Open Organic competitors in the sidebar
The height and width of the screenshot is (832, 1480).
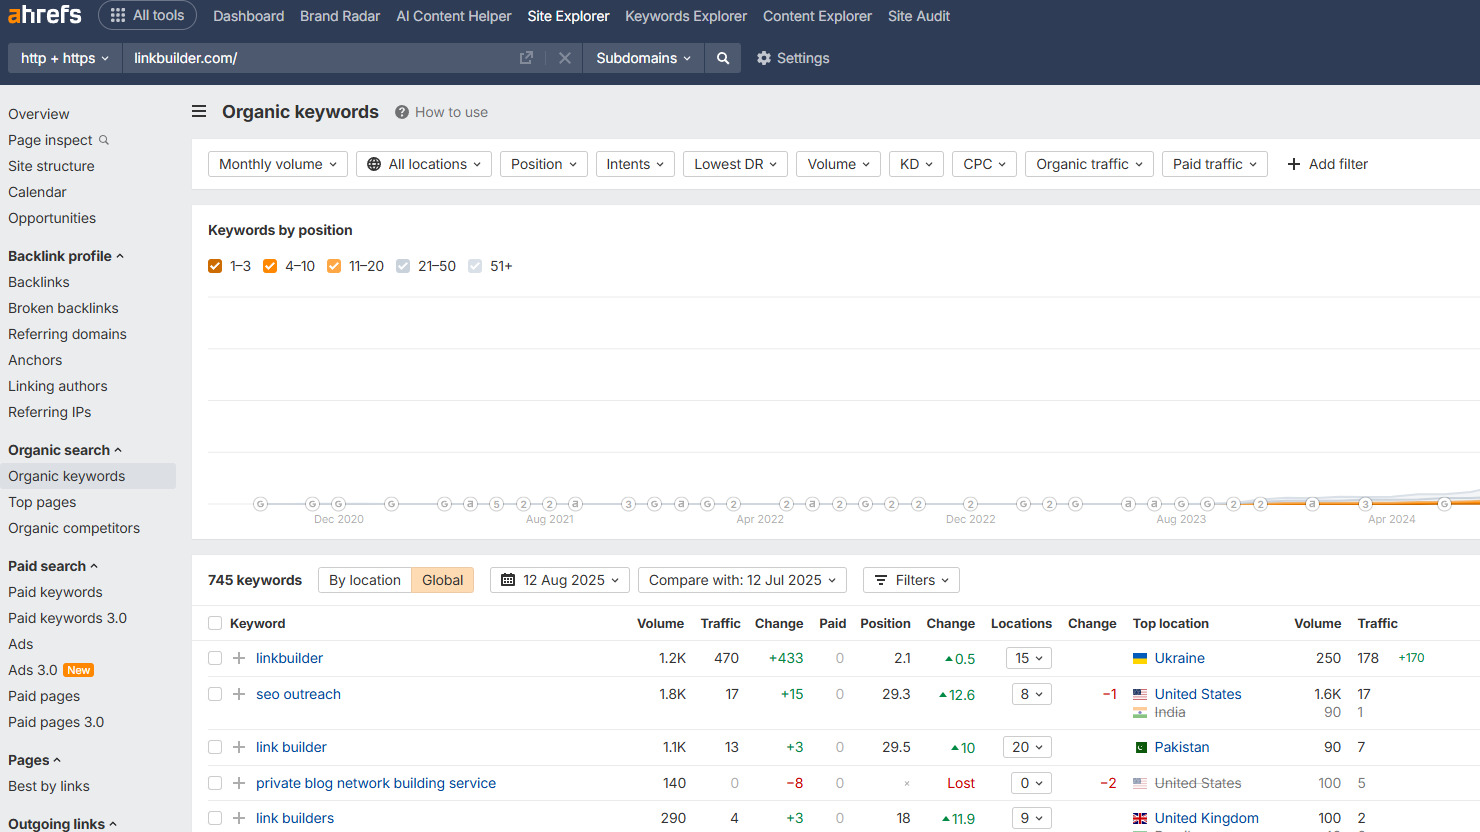[x=74, y=528]
